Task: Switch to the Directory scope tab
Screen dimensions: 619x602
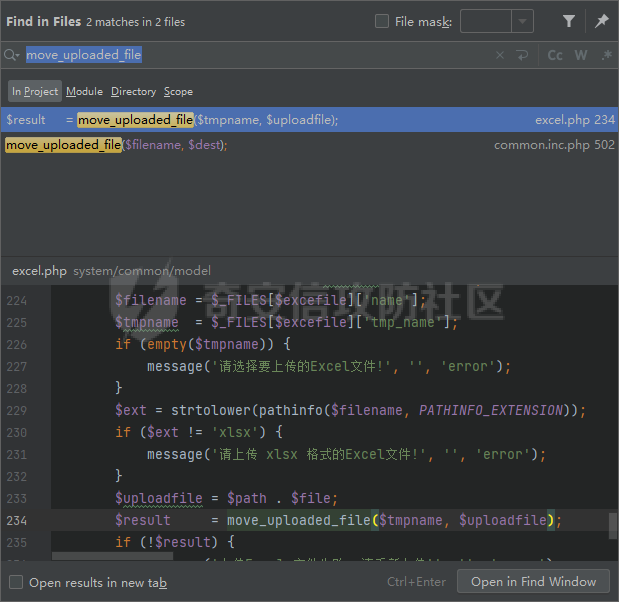Action: pyautogui.click(x=133, y=92)
